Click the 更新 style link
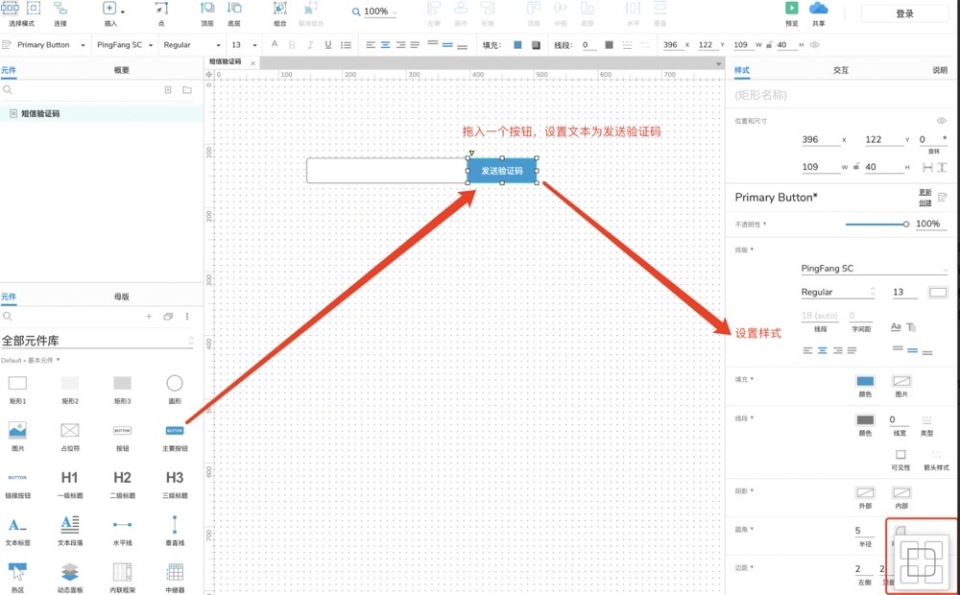Viewport: 960px width, 595px height. (x=925, y=193)
